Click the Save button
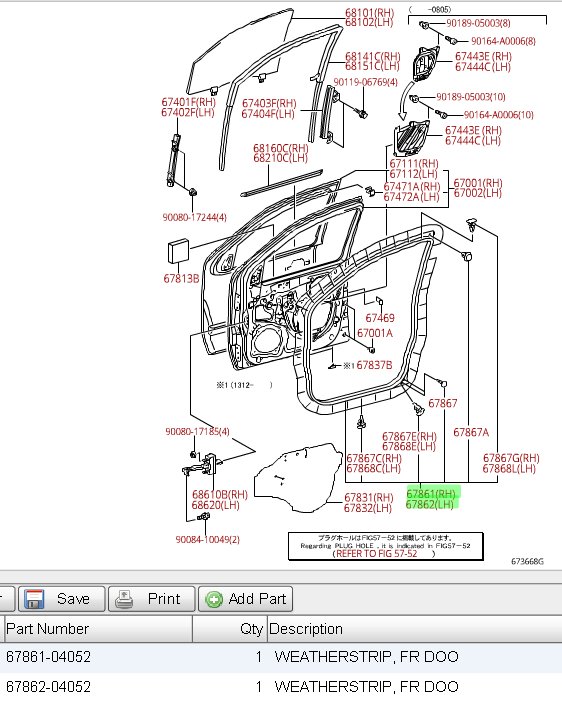 [x=62, y=599]
